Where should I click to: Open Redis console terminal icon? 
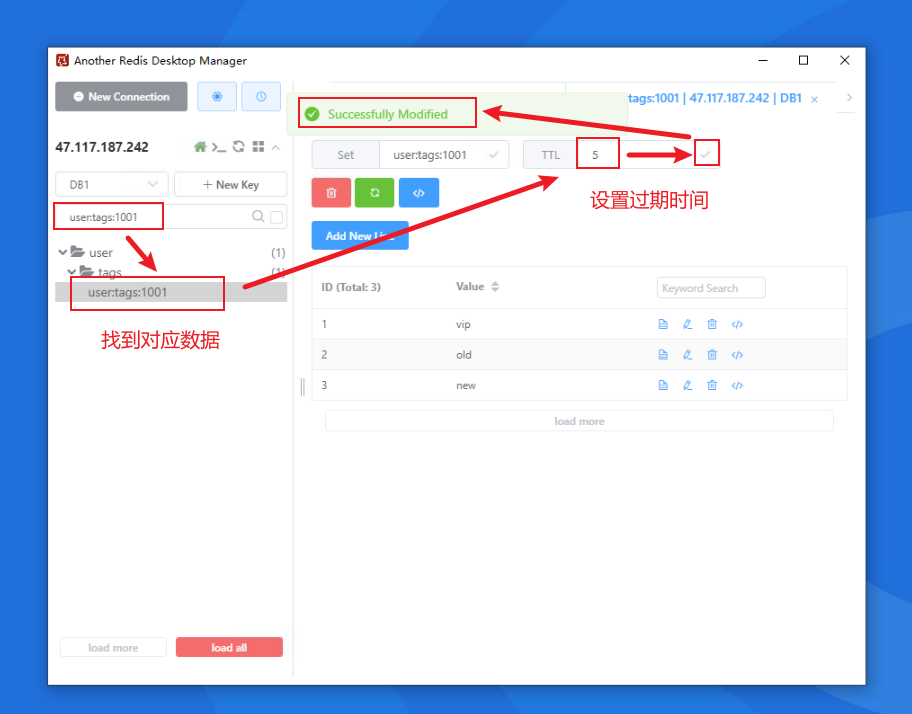click(x=219, y=147)
